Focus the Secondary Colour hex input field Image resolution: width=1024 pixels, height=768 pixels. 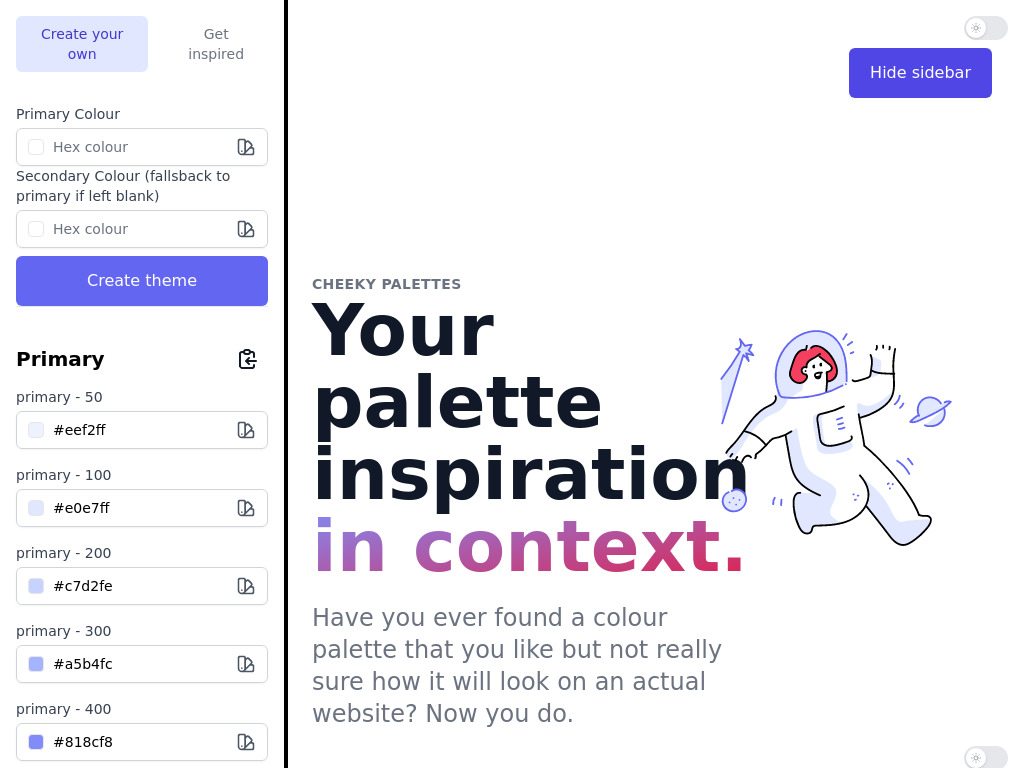click(x=142, y=229)
